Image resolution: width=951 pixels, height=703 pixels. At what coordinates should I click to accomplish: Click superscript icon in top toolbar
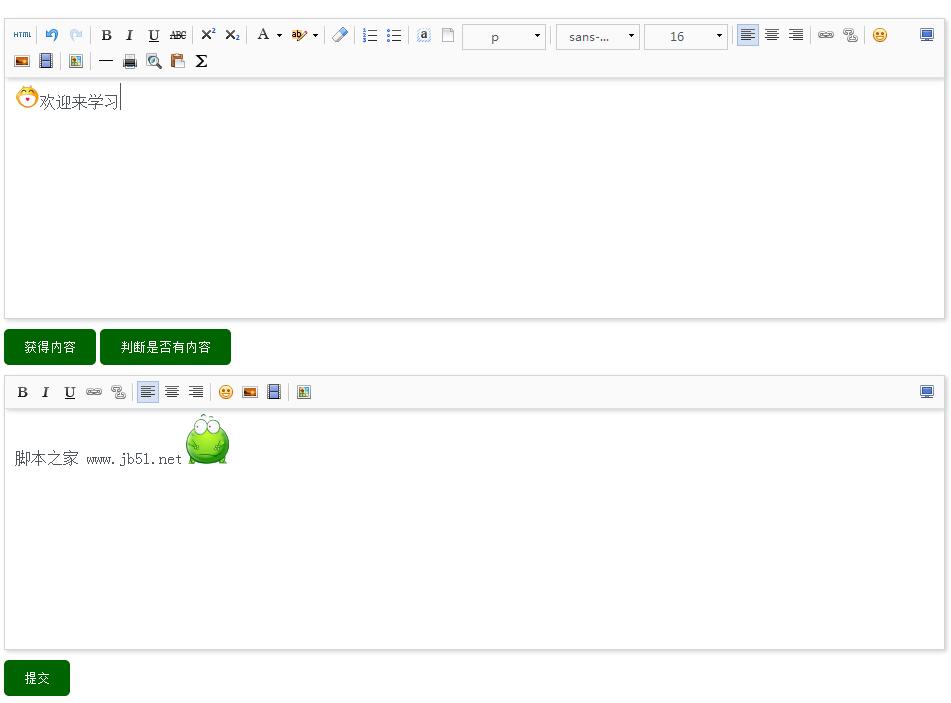tap(208, 35)
